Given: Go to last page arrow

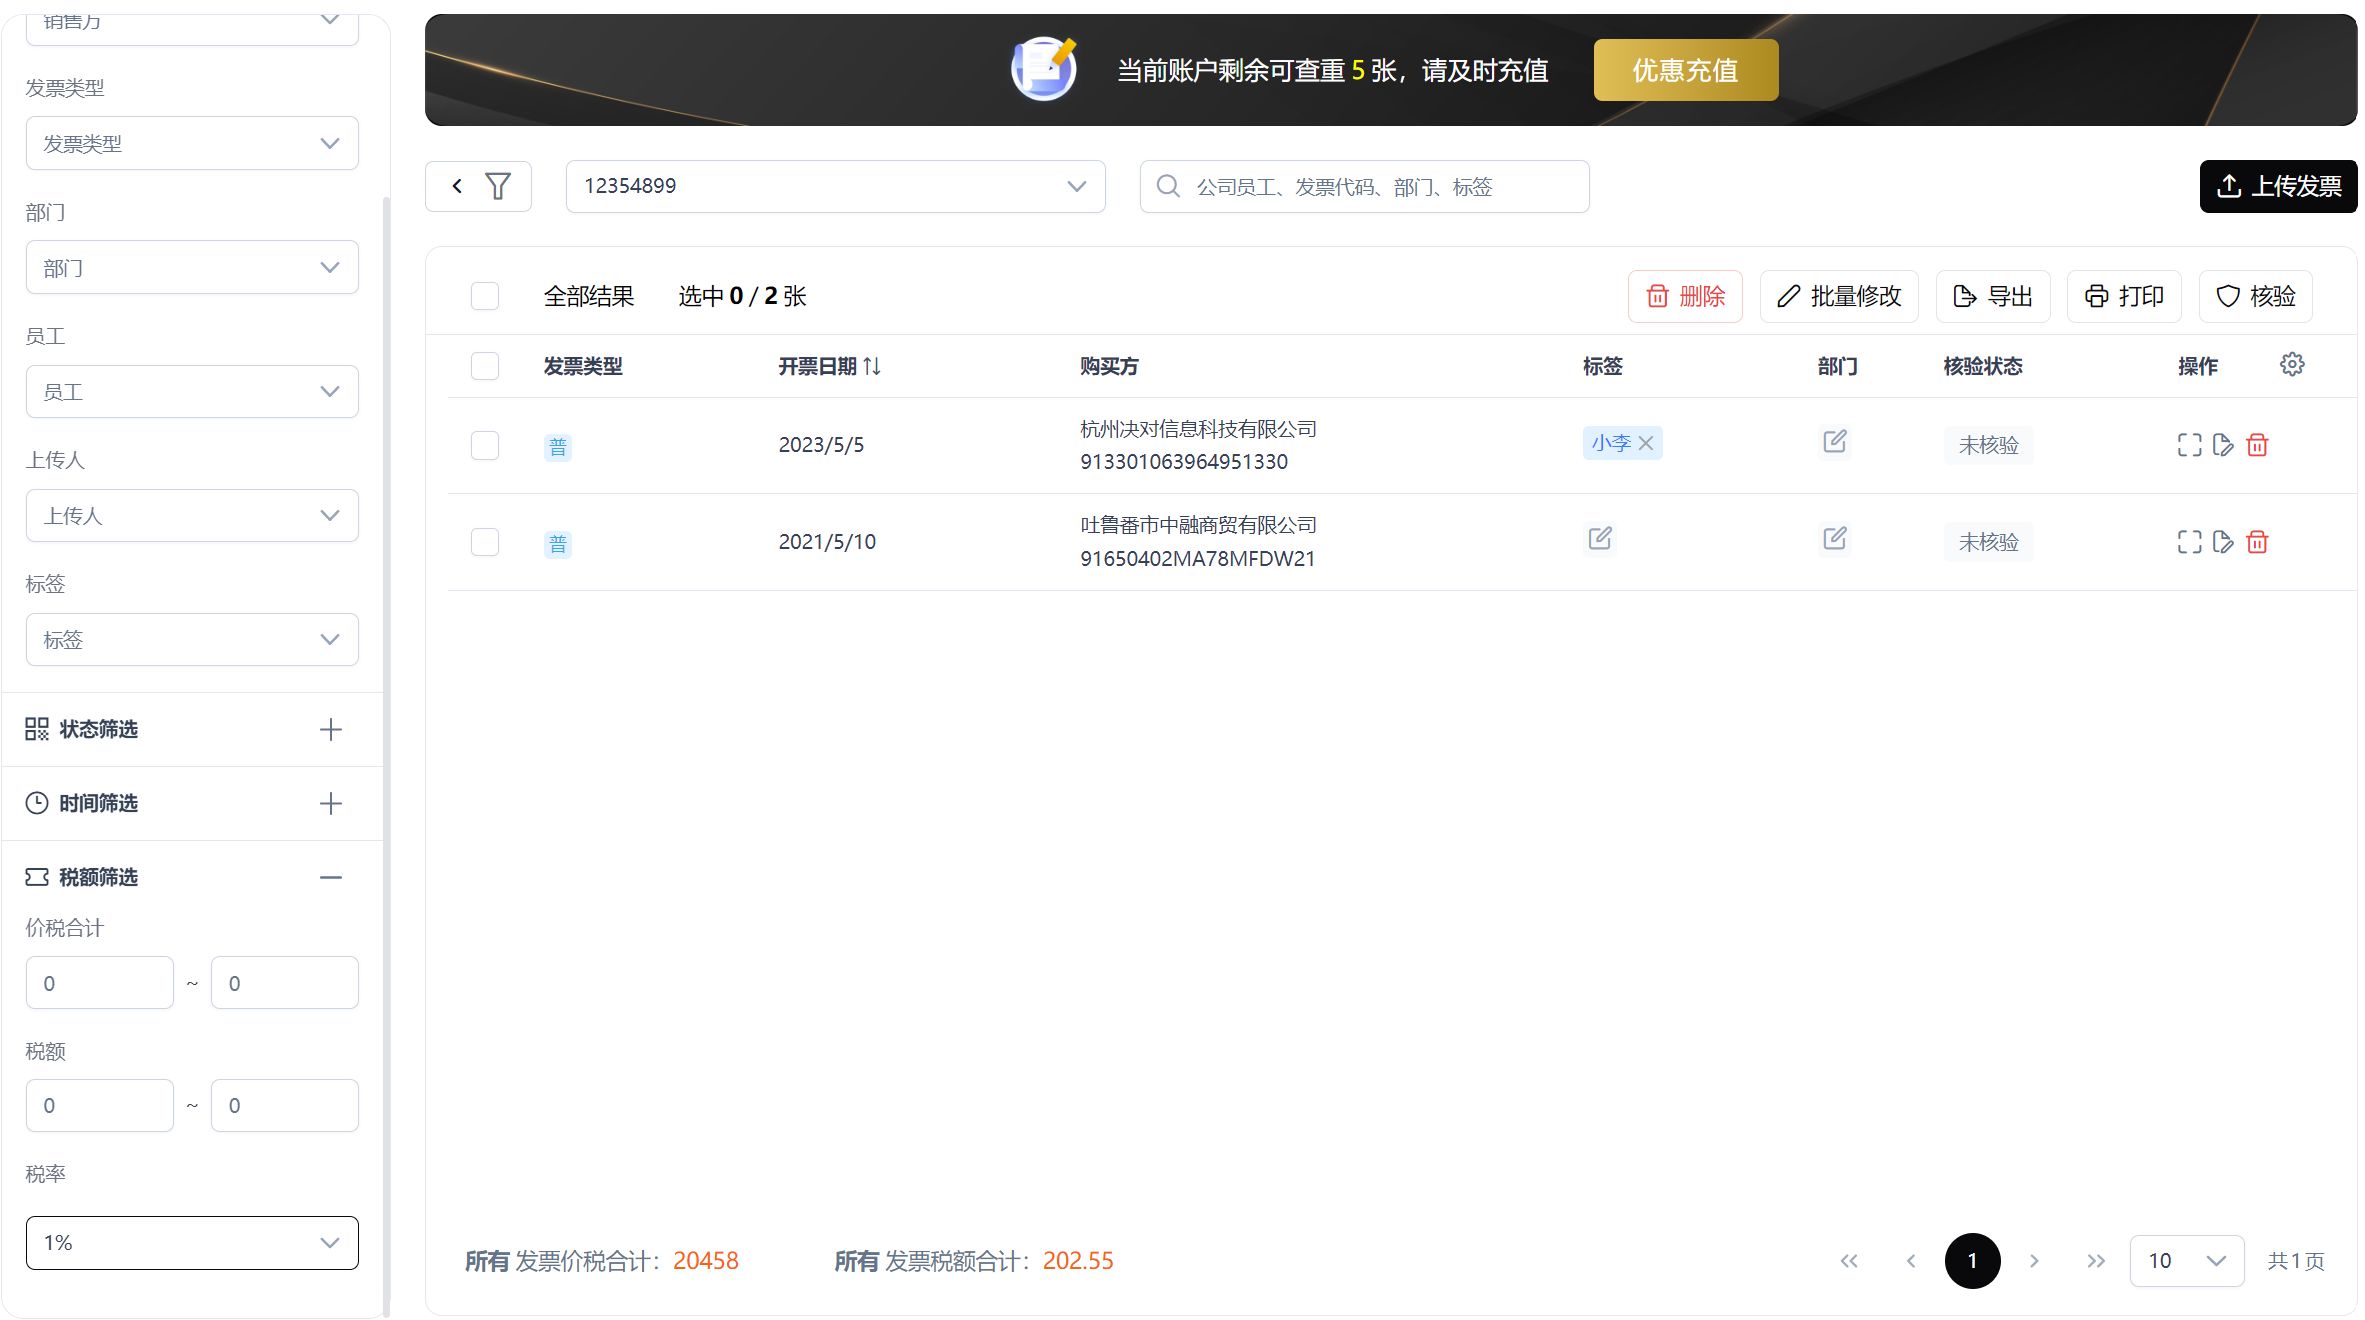Looking at the screenshot, I should click(2096, 1261).
